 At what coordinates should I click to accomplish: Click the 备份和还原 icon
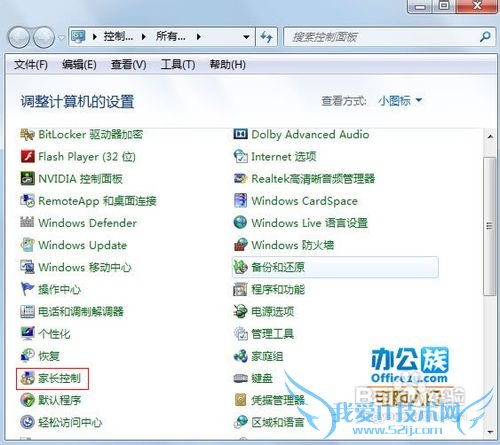pyautogui.click(x=240, y=267)
